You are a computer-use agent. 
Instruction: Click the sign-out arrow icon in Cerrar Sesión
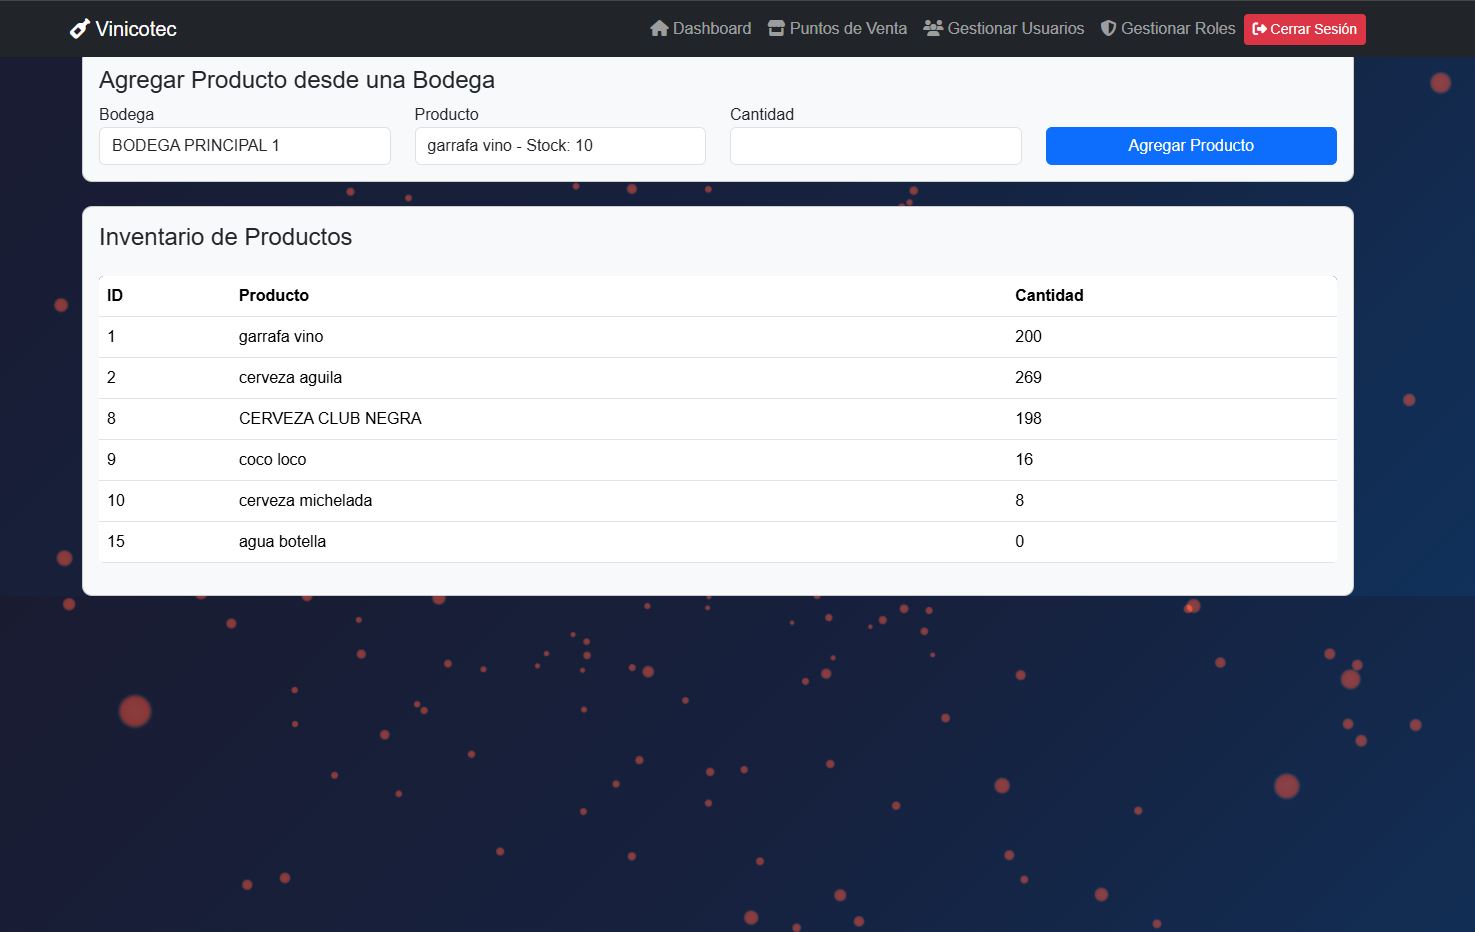point(1260,29)
